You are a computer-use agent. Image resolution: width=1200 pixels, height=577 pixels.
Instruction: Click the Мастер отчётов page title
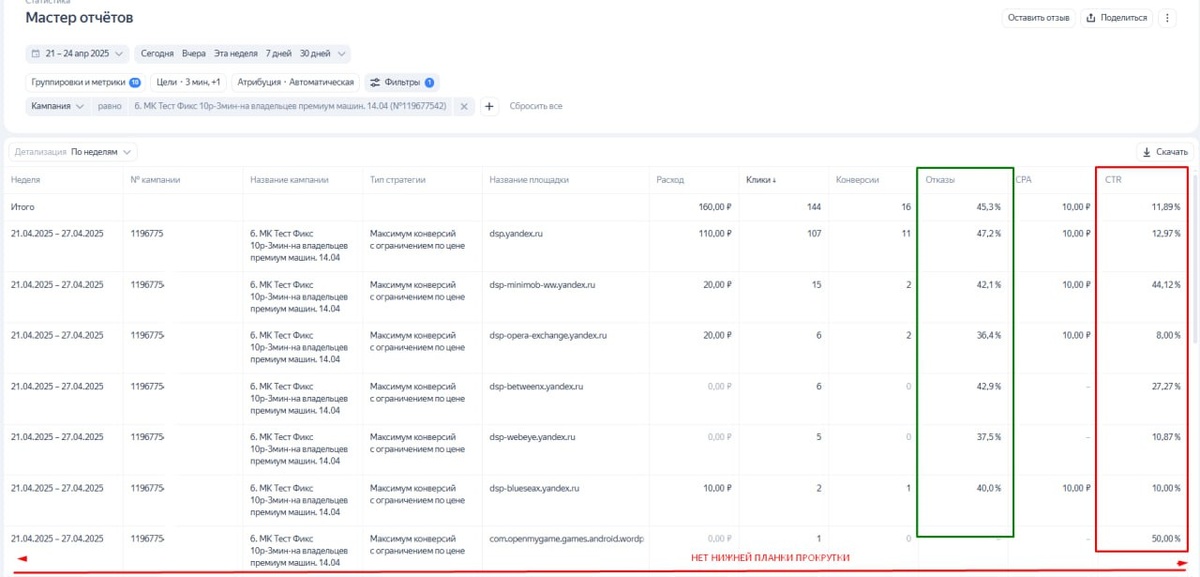[x=79, y=18]
